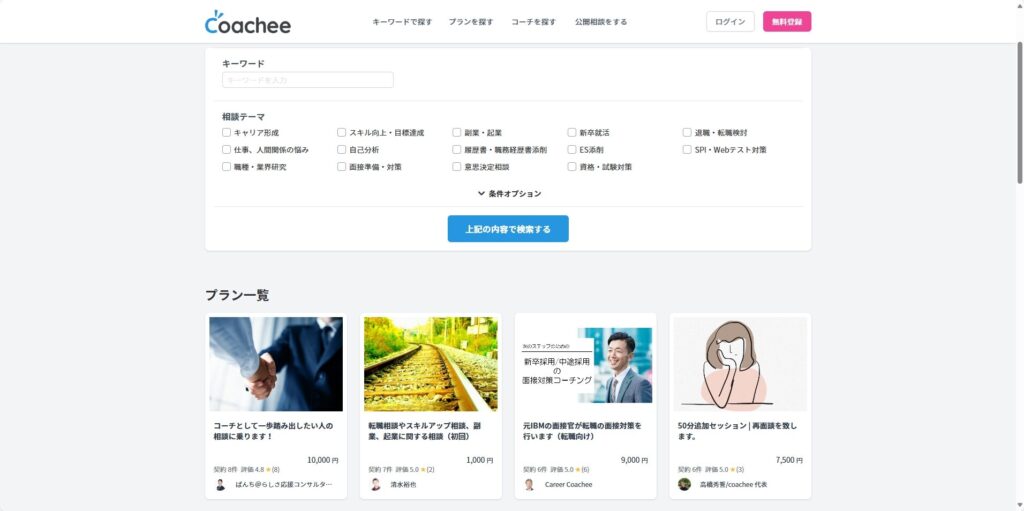
Task: Enable the 資格・試験対策 checkbox
Action: click(x=572, y=167)
